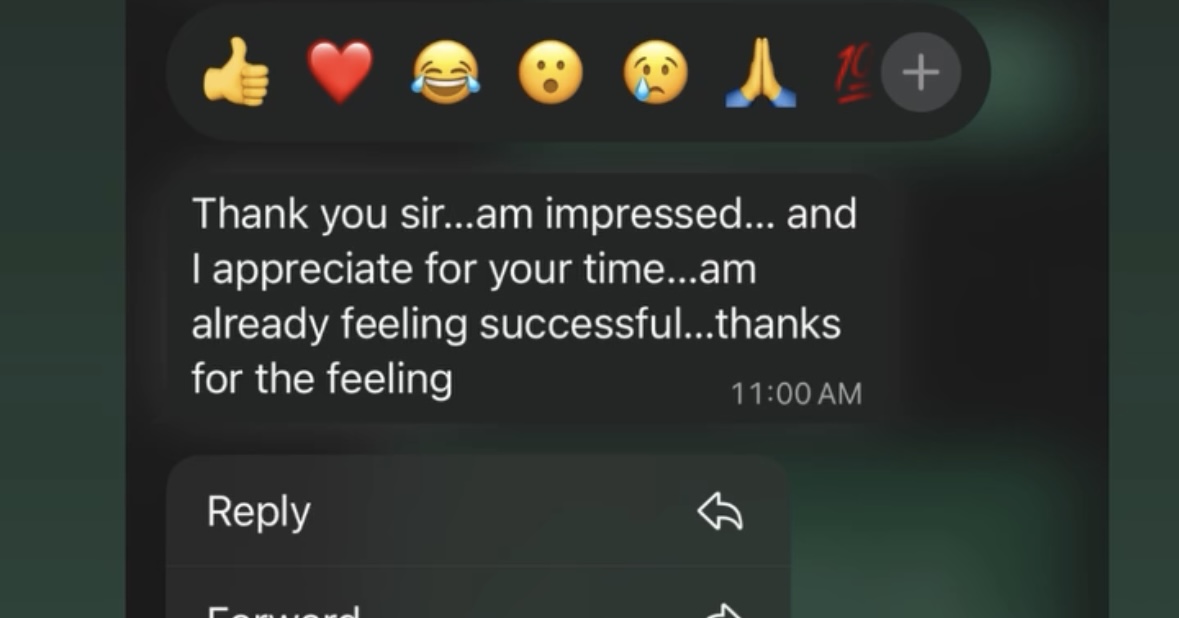
Task: Click the word 'already' in the message
Action: tap(260, 326)
